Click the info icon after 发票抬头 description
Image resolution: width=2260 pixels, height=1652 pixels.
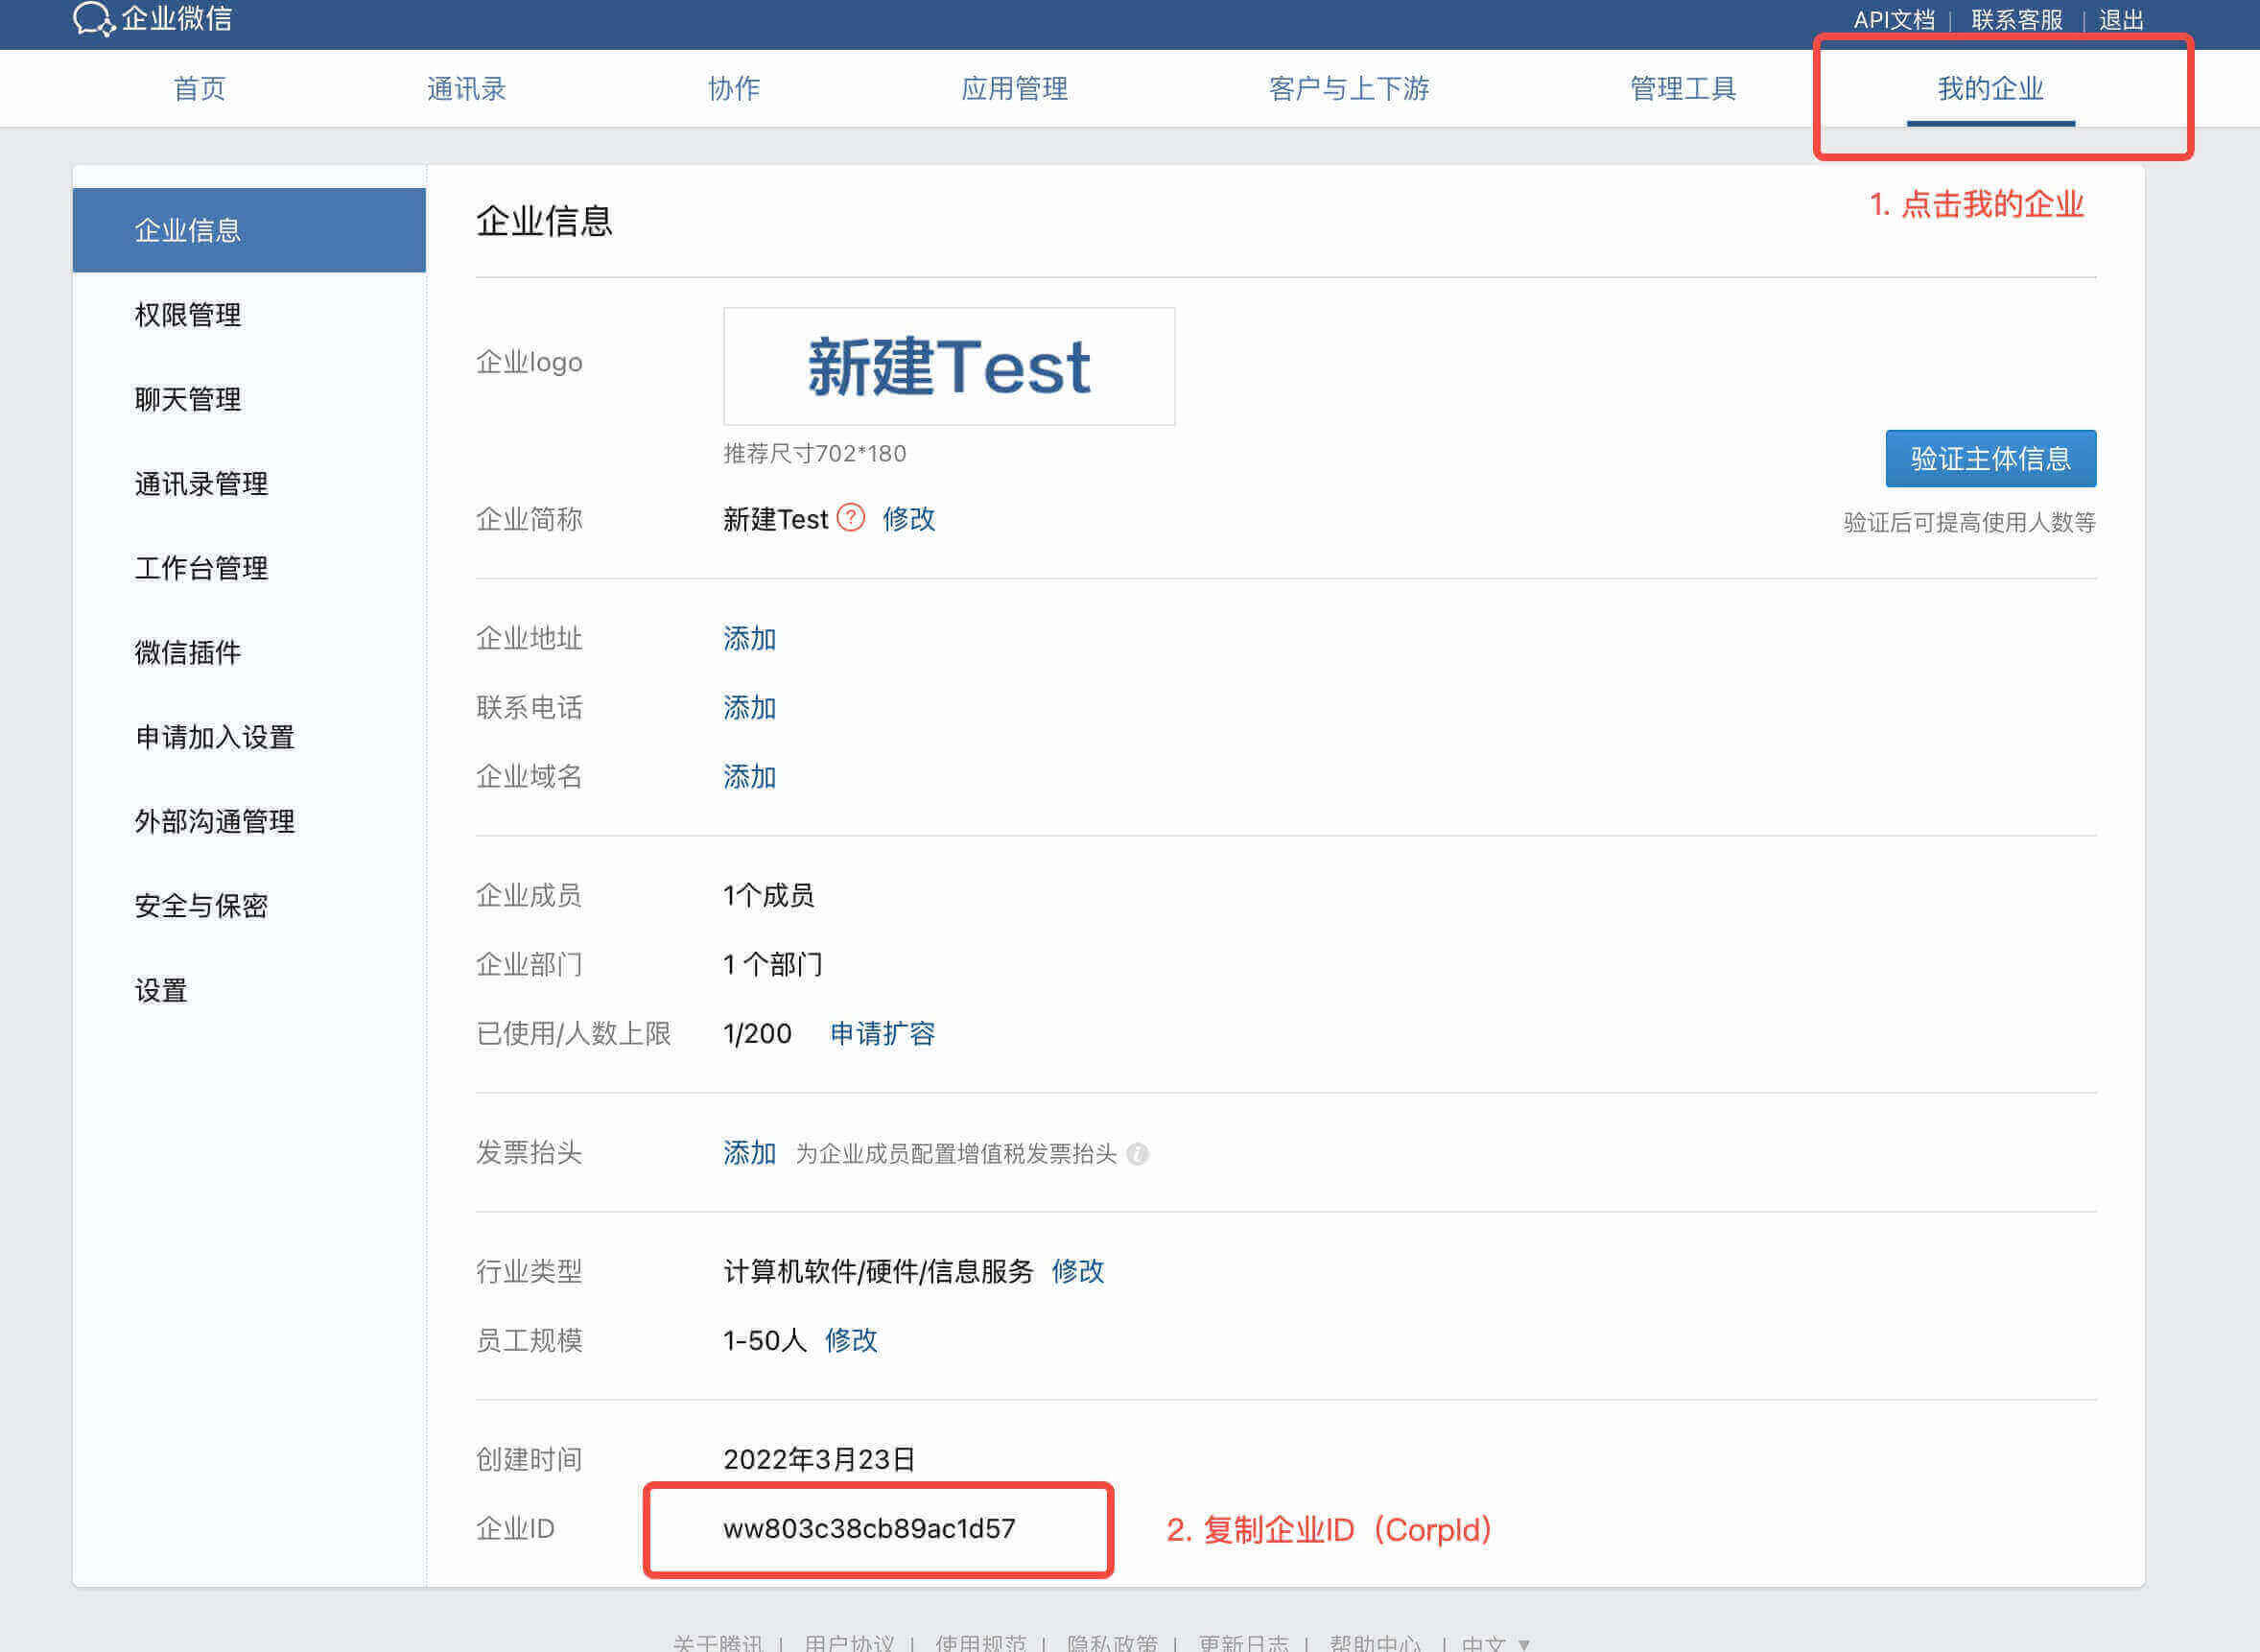coord(1137,1154)
